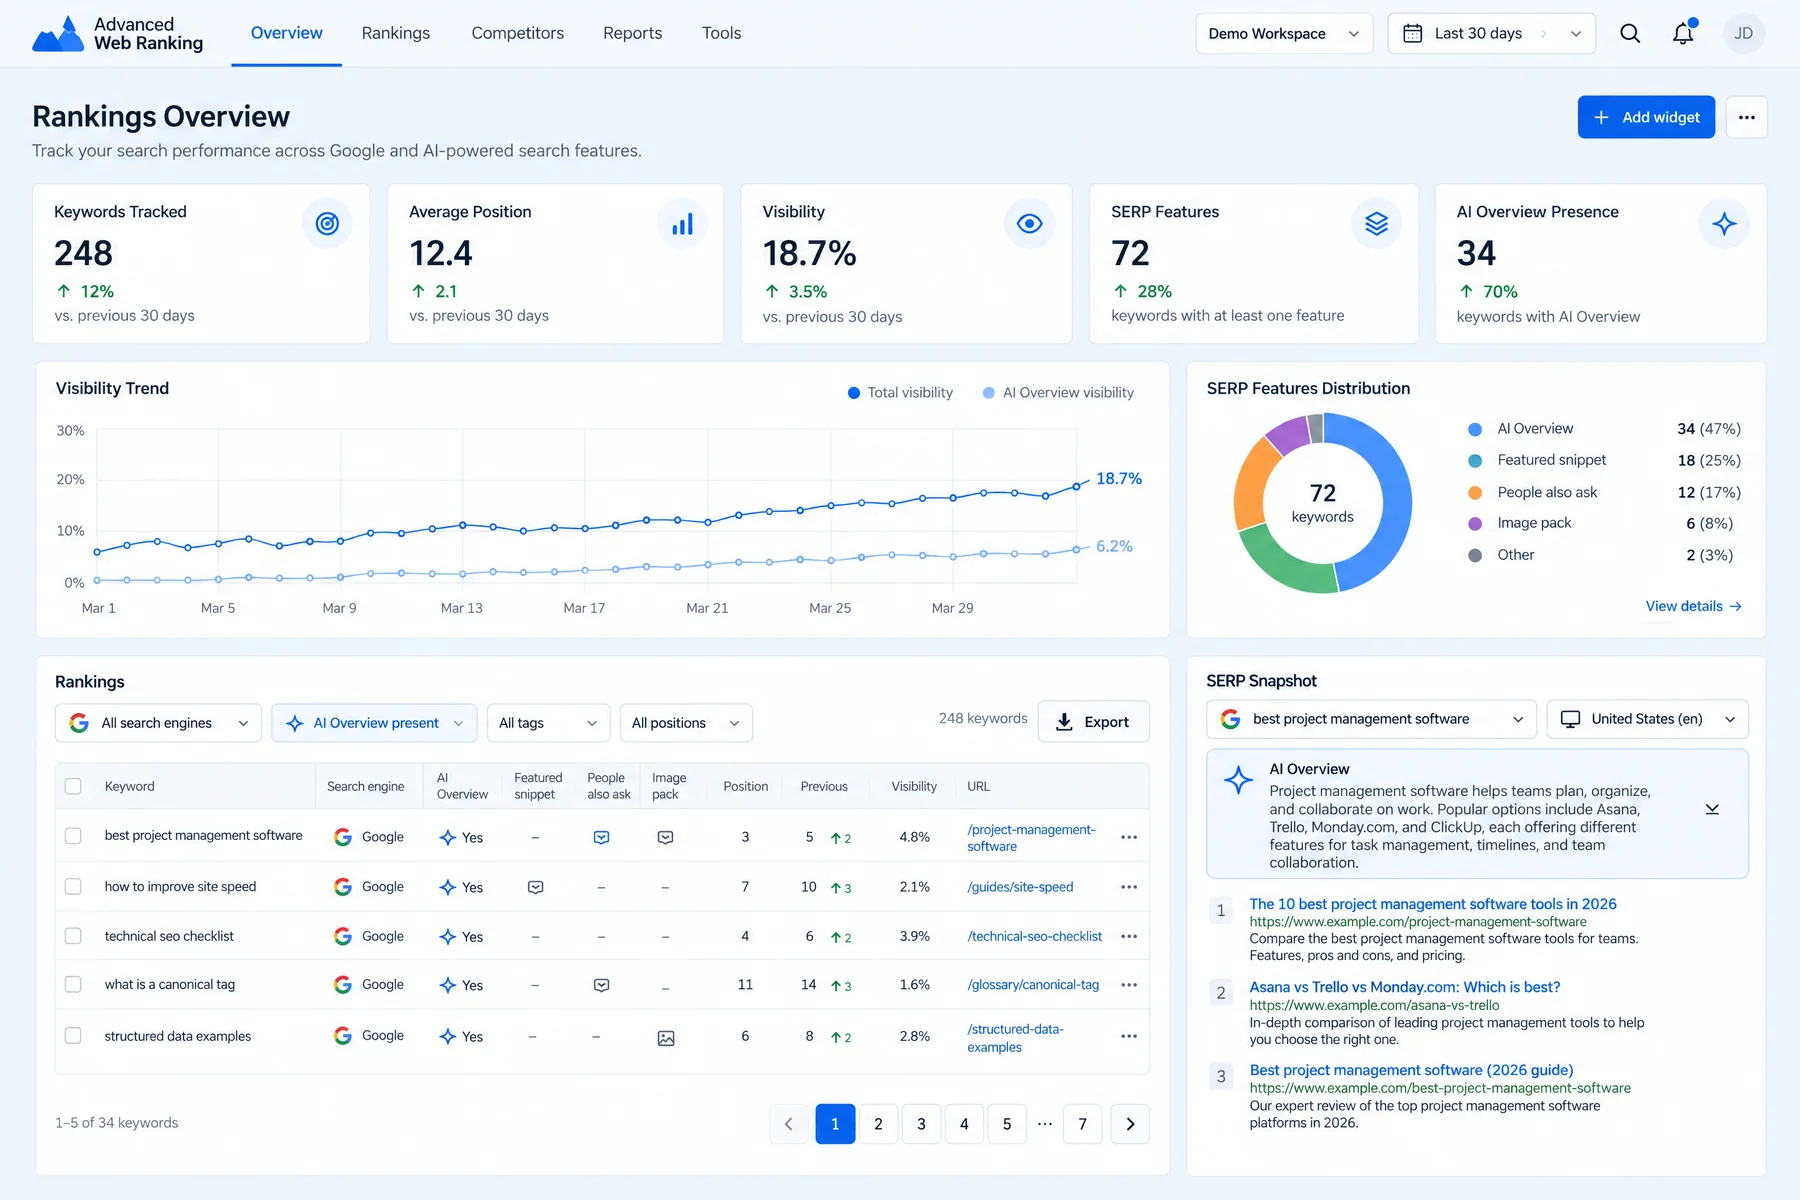Open the search magnifier icon
The height and width of the screenshot is (1200, 1800).
tap(1630, 34)
